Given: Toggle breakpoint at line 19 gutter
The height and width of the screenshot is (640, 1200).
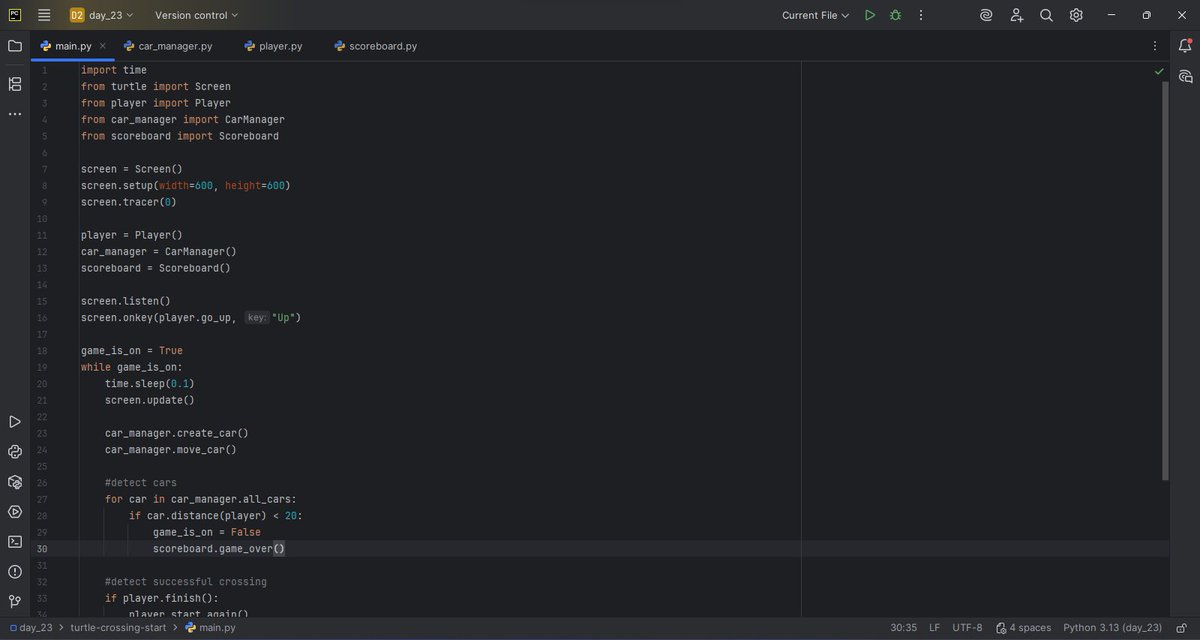Looking at the screenshot, I should click(42, 367).
